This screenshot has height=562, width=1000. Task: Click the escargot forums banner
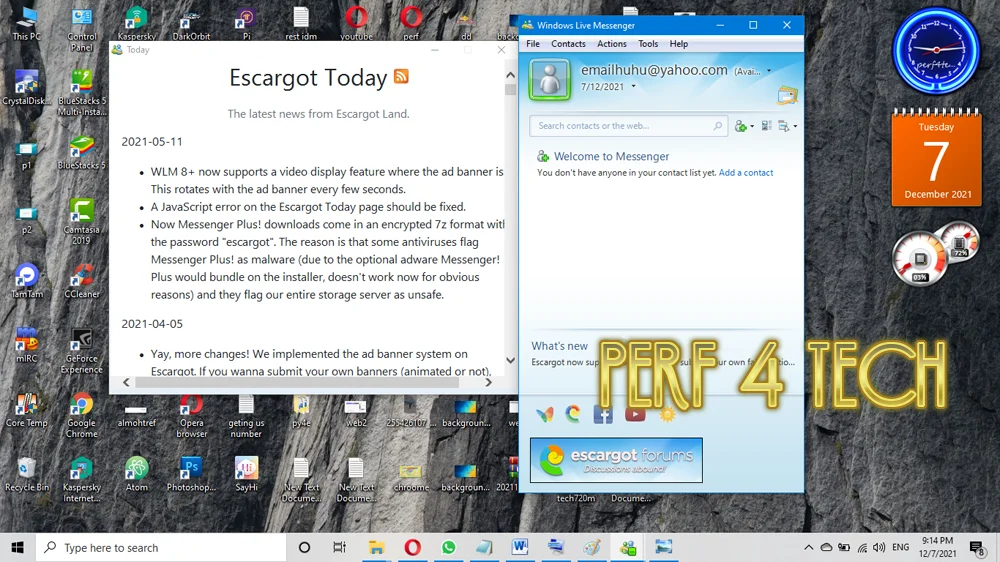[616, 460]
